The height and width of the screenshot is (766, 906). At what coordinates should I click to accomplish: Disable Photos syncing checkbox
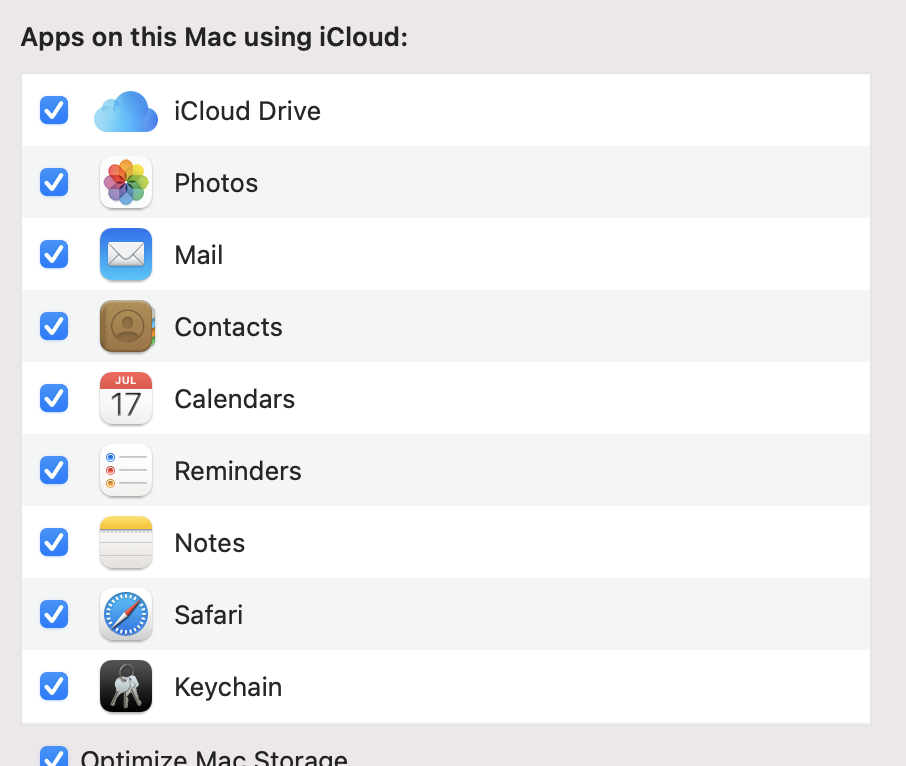(x=54, y=183)
